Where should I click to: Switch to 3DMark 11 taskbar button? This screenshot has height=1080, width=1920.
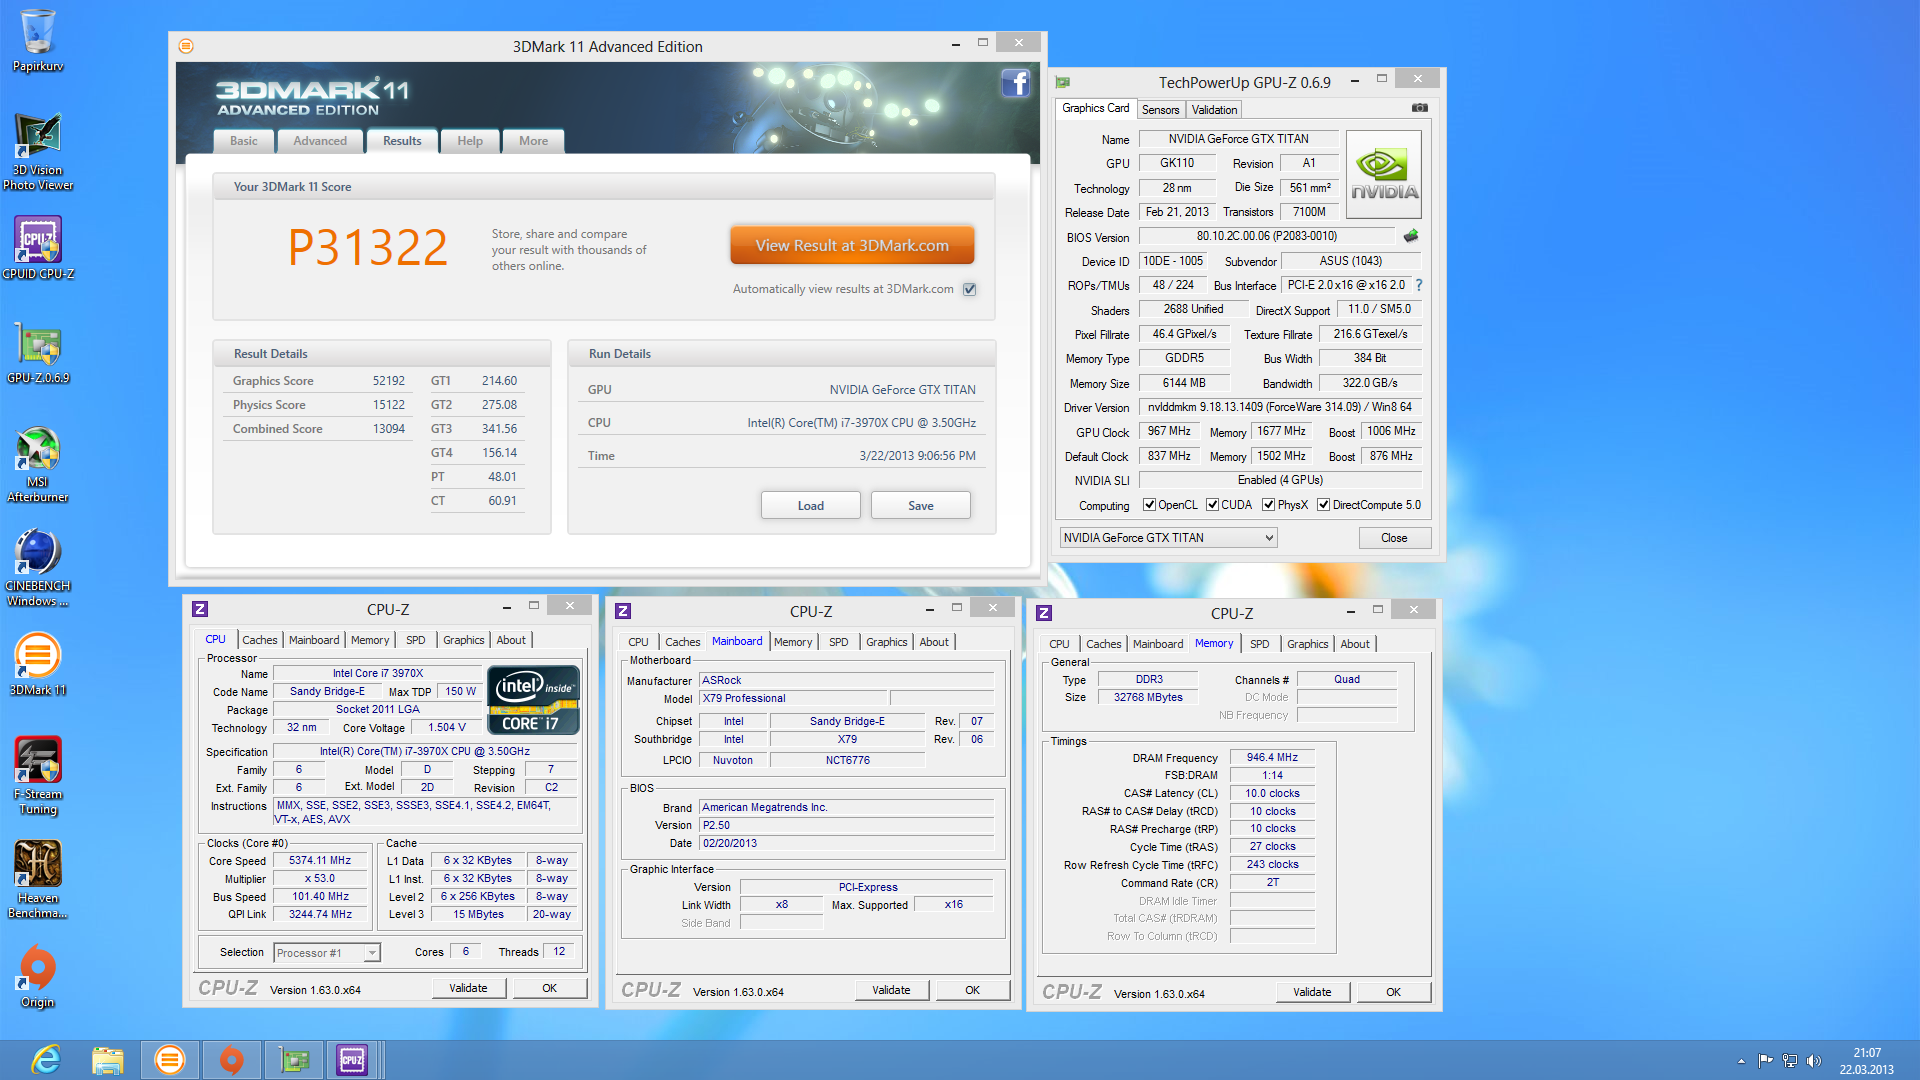pos(170,1060)
